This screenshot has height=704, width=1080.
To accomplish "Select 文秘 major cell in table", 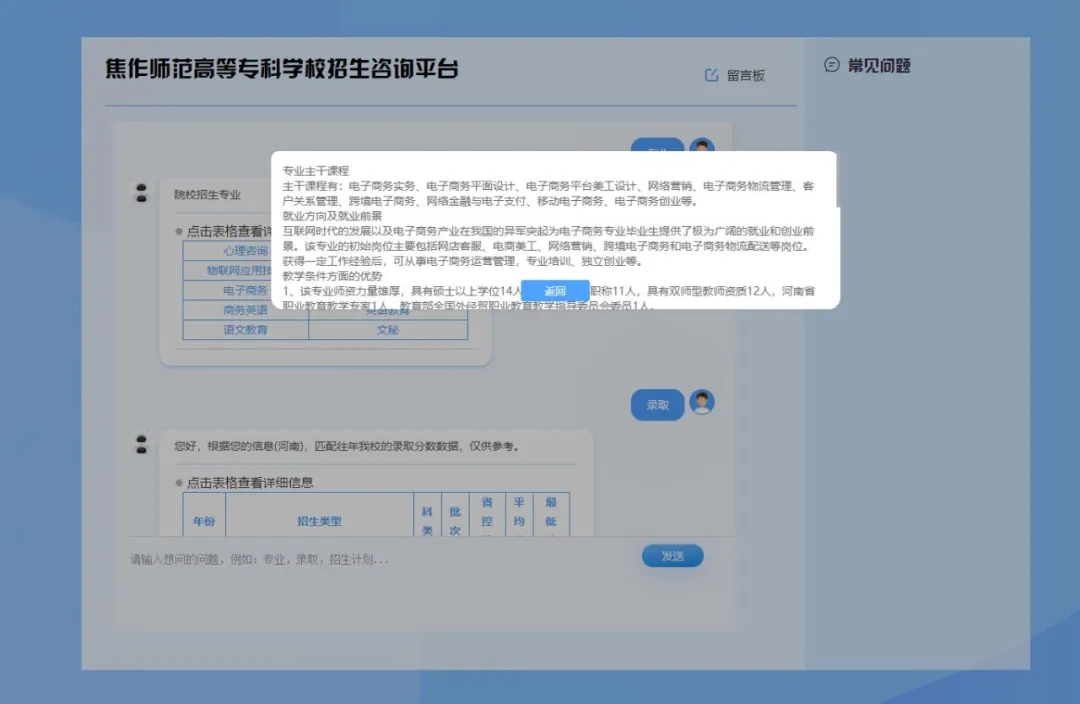I will pyautogui.click(x=388, y=329).
